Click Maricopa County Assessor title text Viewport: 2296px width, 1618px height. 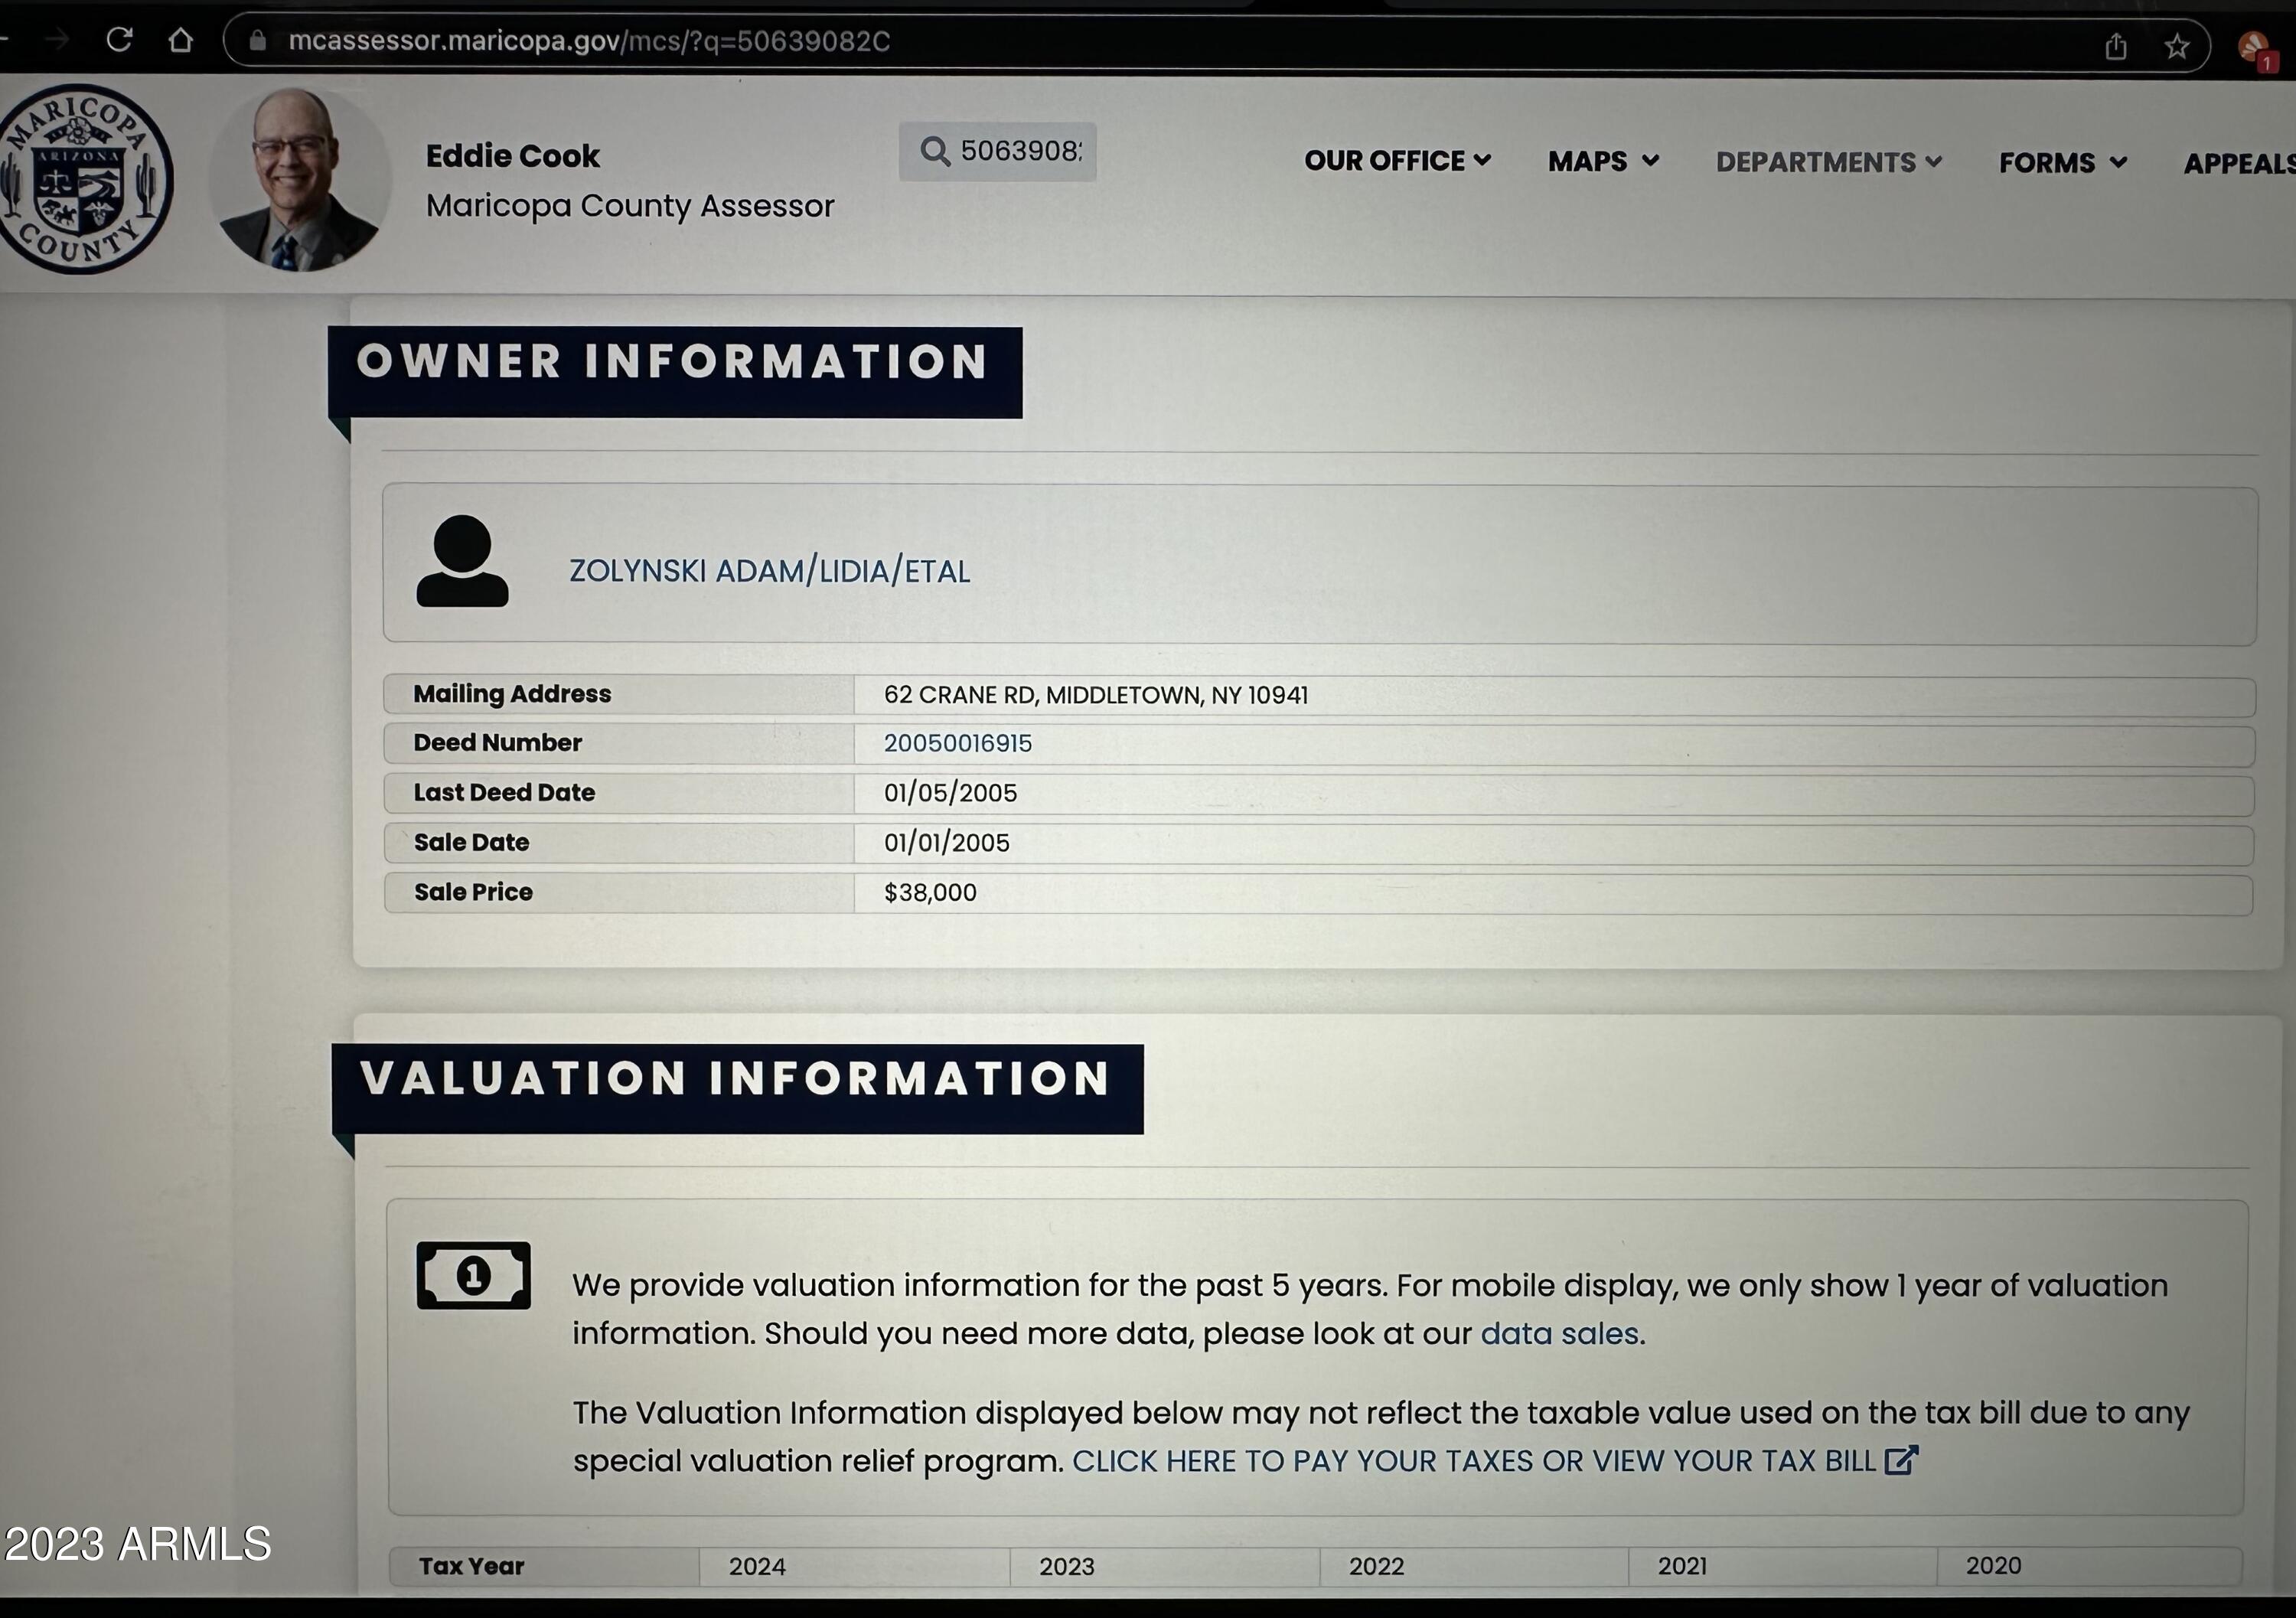point(630,206)
